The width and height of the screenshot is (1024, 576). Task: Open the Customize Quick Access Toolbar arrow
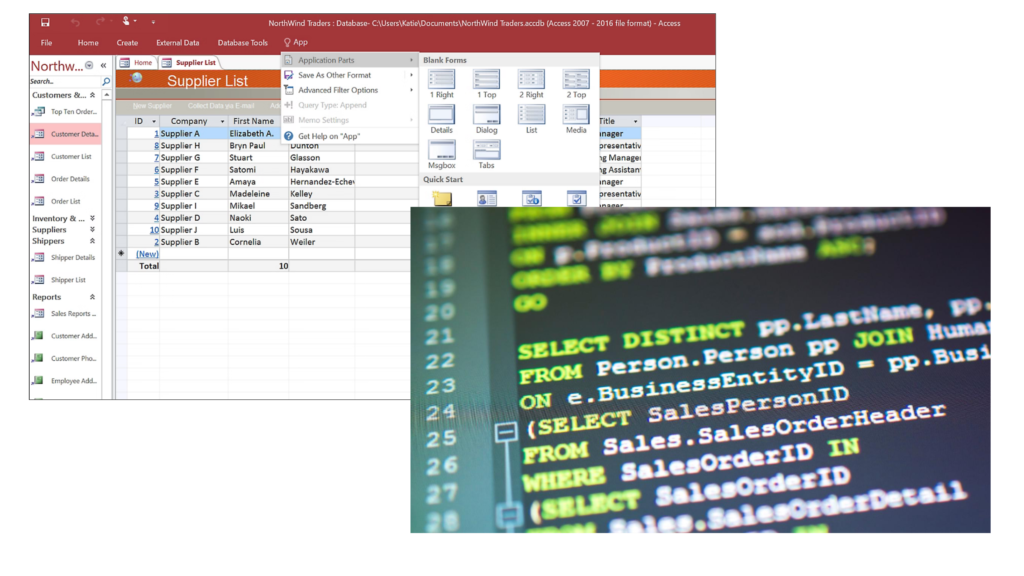(x=153, y=22)
